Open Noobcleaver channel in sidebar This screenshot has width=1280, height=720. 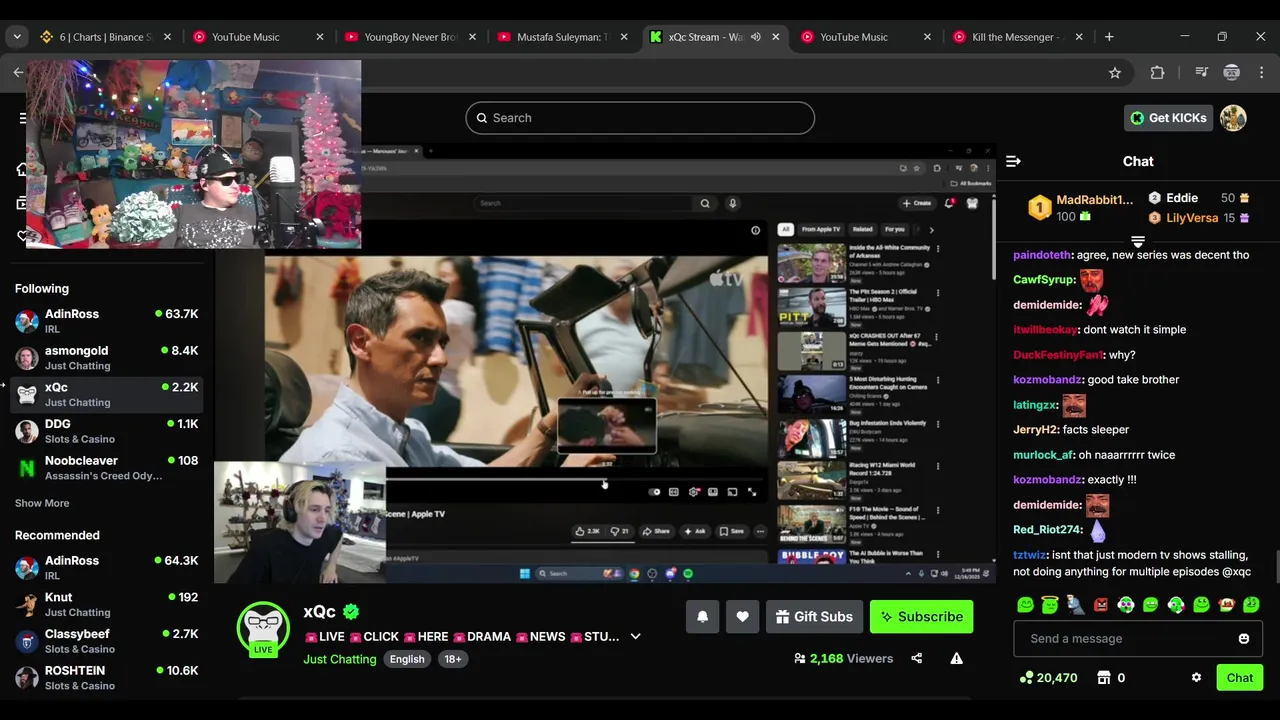[x=107, y=468]
